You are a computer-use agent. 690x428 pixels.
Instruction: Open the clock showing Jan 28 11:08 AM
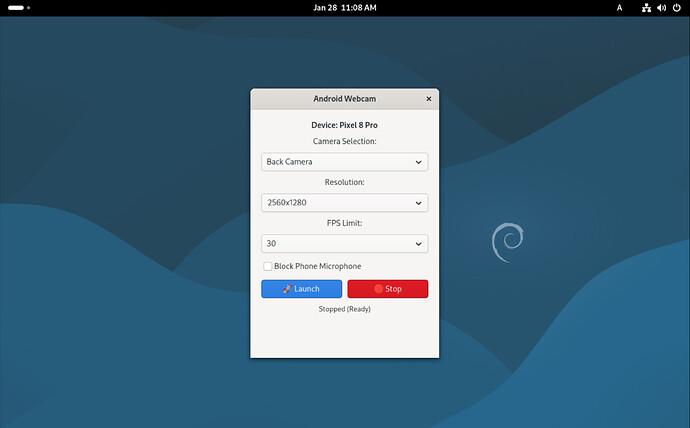(345, 7)
